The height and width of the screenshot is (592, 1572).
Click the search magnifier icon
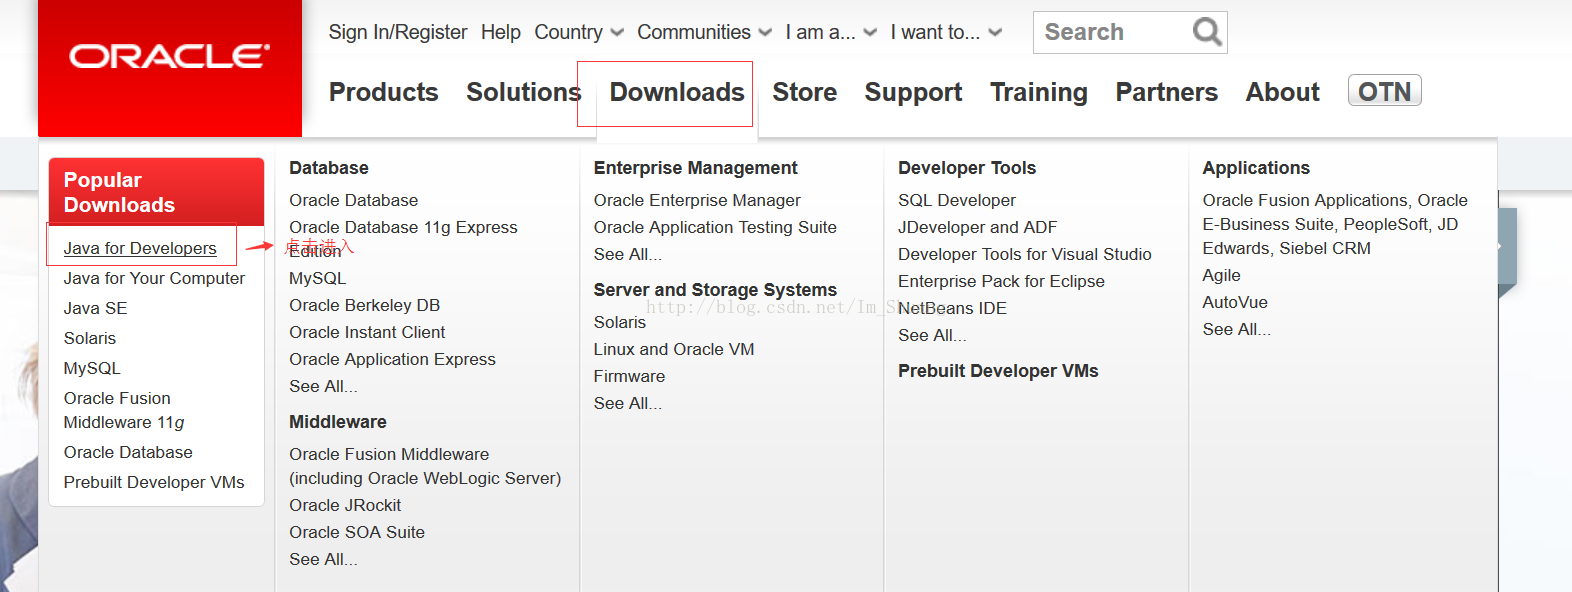[1207, 32]
